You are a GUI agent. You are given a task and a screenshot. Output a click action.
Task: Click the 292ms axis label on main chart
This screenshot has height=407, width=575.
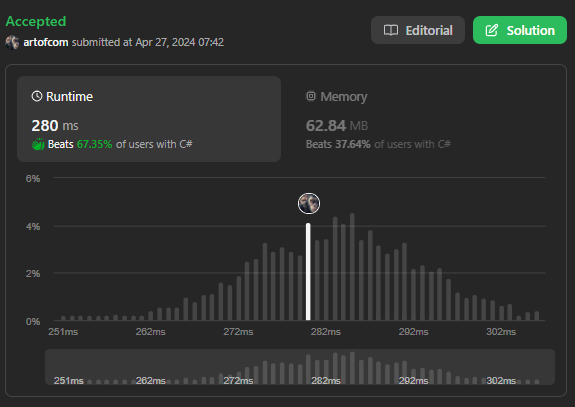click(413, 332)
